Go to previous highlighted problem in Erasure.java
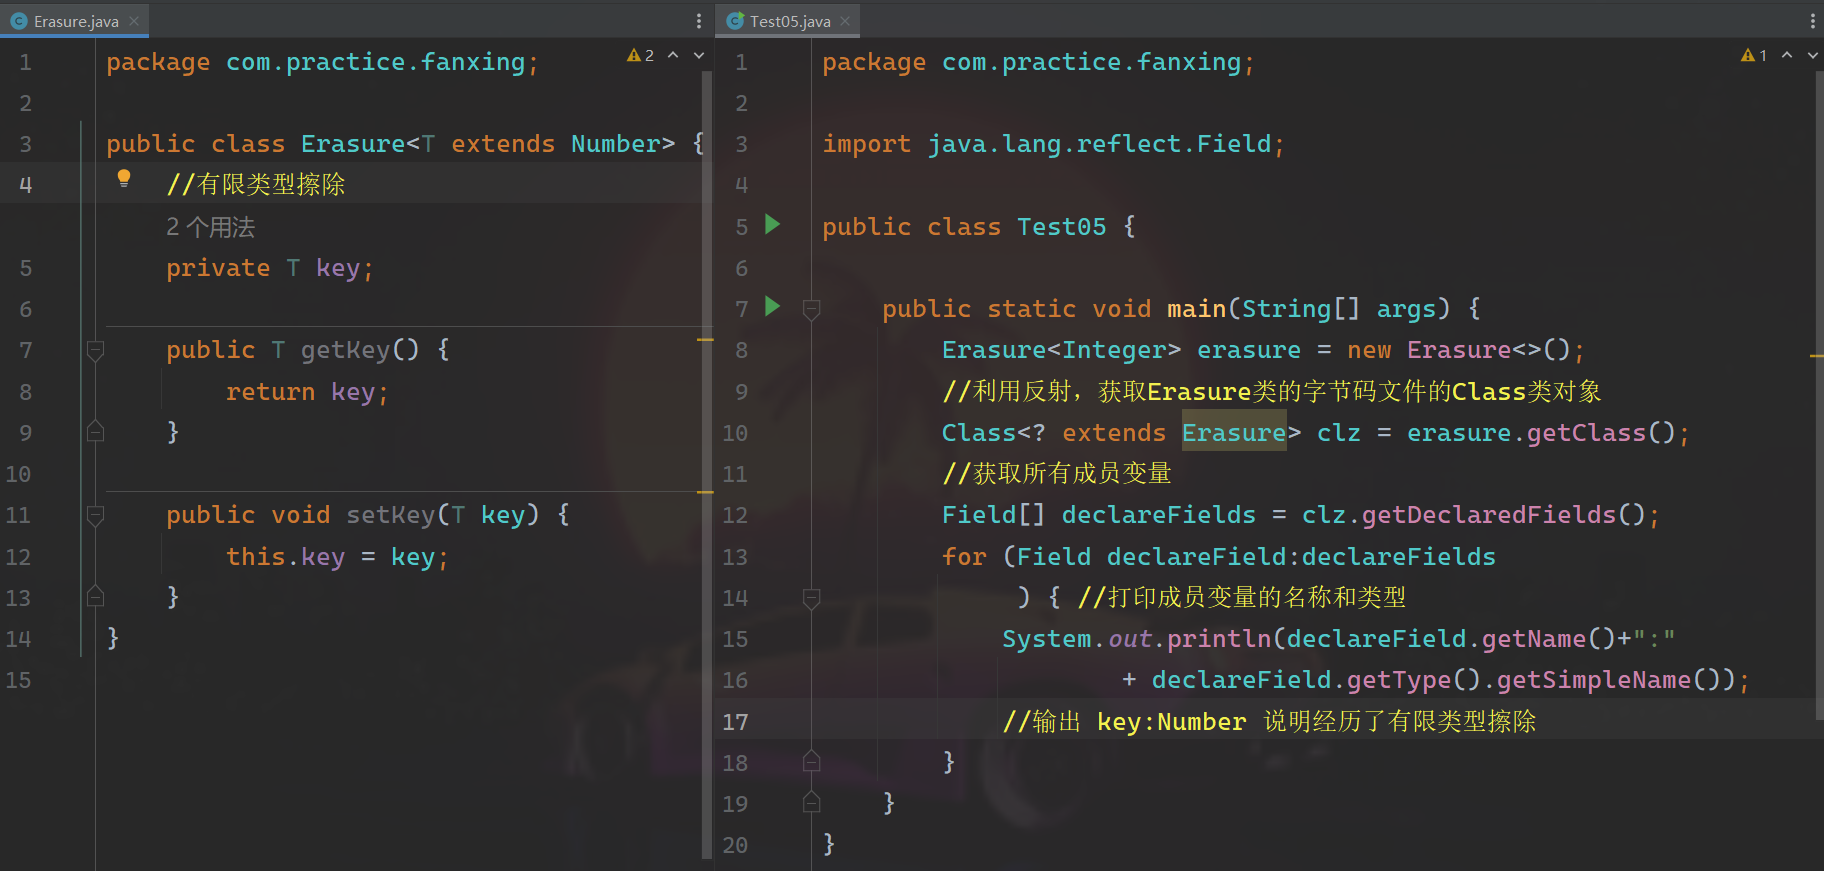The image size is (1824, 871). (x=673, y=56)
